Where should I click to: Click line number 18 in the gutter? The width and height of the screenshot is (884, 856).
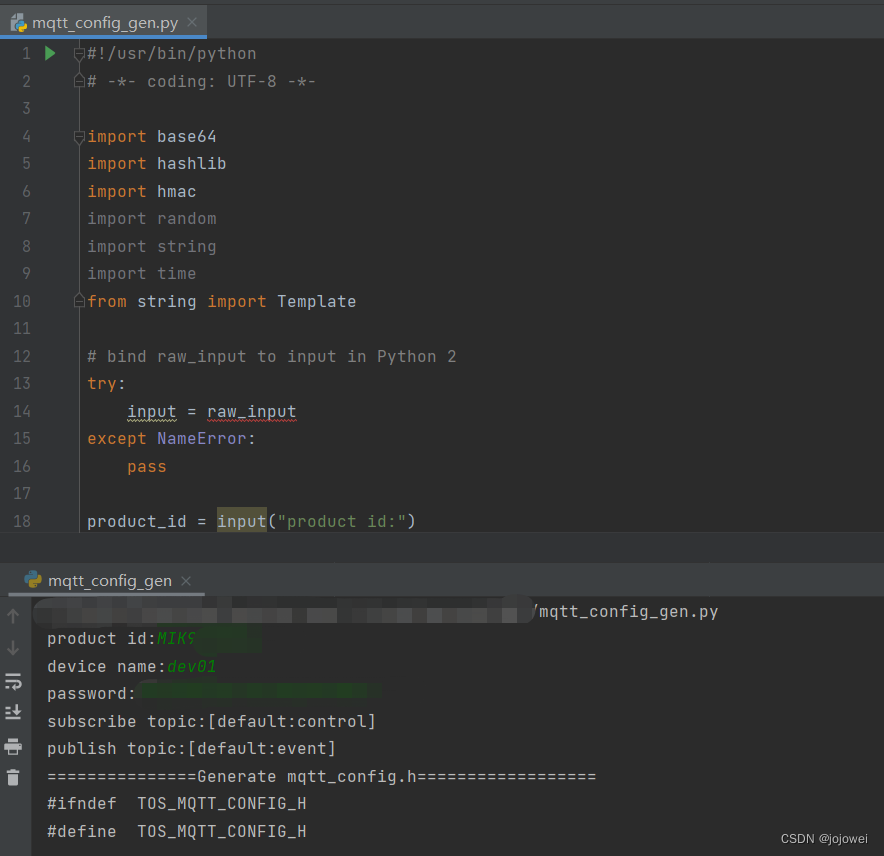coord(22,521)
